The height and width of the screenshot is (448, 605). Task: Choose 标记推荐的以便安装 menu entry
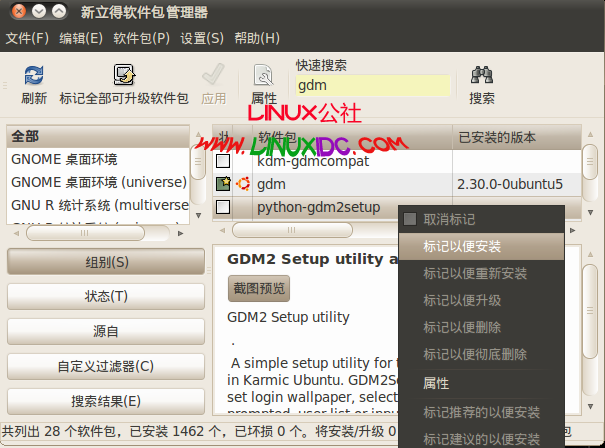tap(481, 412)
